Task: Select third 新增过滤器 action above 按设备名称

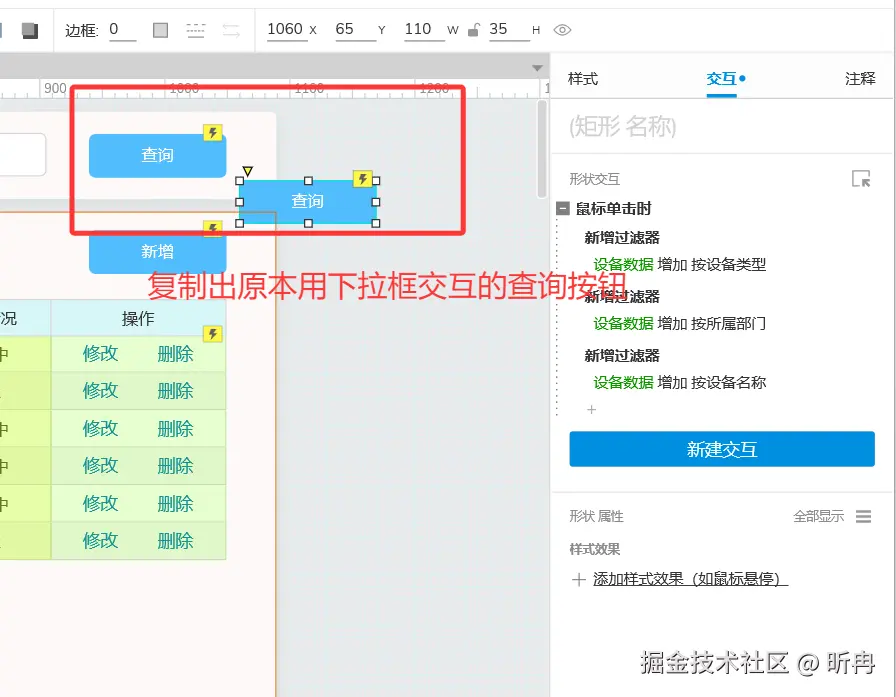Action: 622,356
